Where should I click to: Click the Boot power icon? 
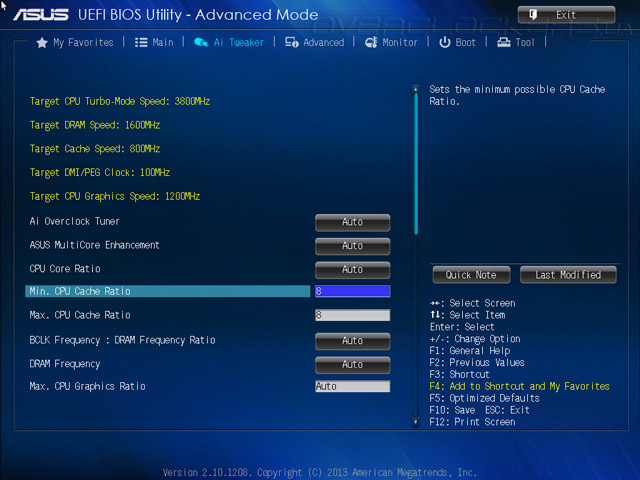pyautogui.click(x=444, y=42)
